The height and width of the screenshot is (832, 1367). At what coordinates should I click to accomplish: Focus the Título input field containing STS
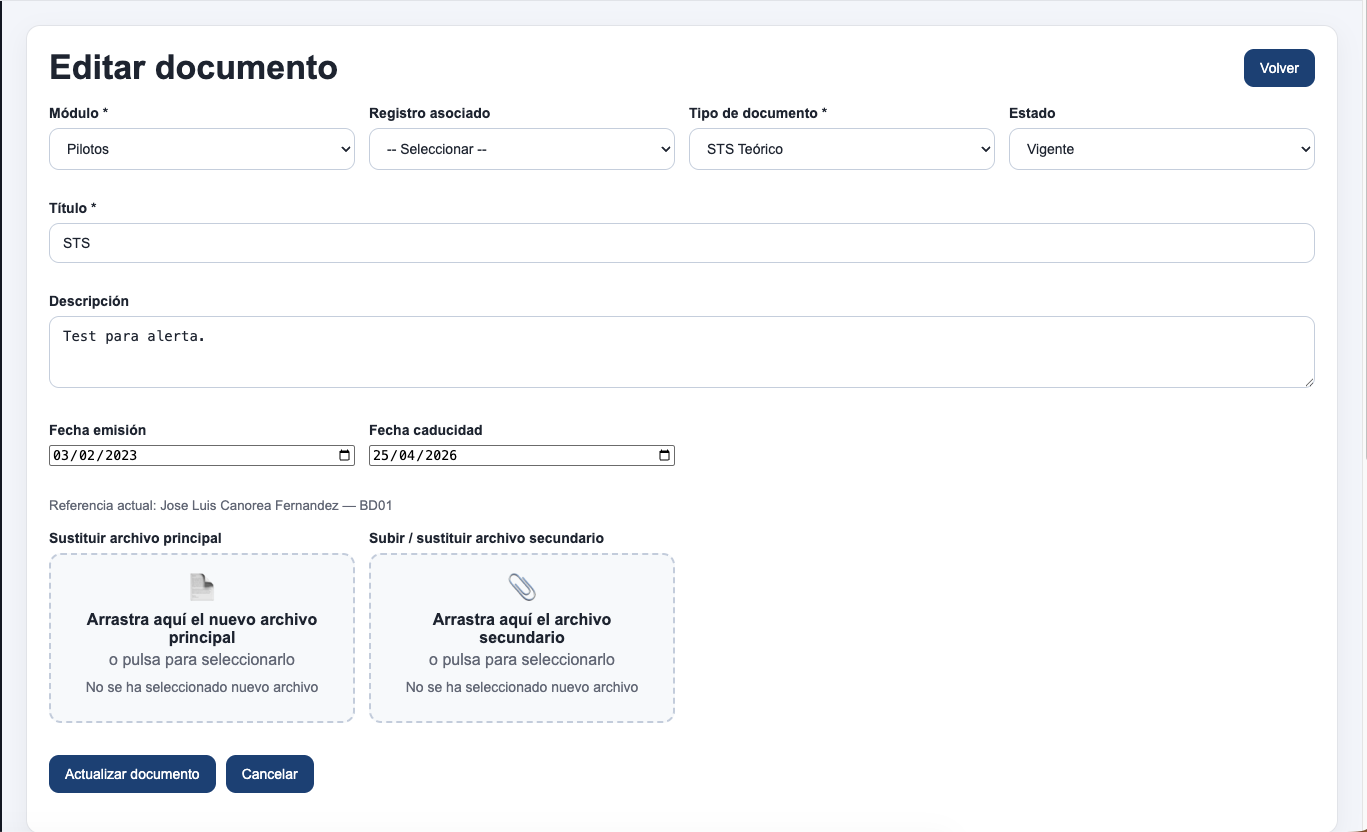[682, 243]
